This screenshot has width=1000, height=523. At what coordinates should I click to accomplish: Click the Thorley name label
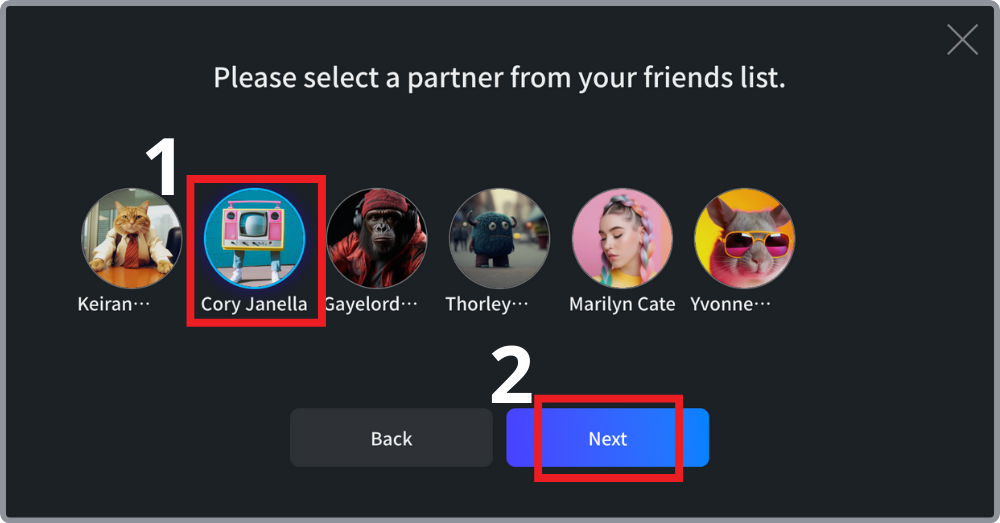(487, 304)
